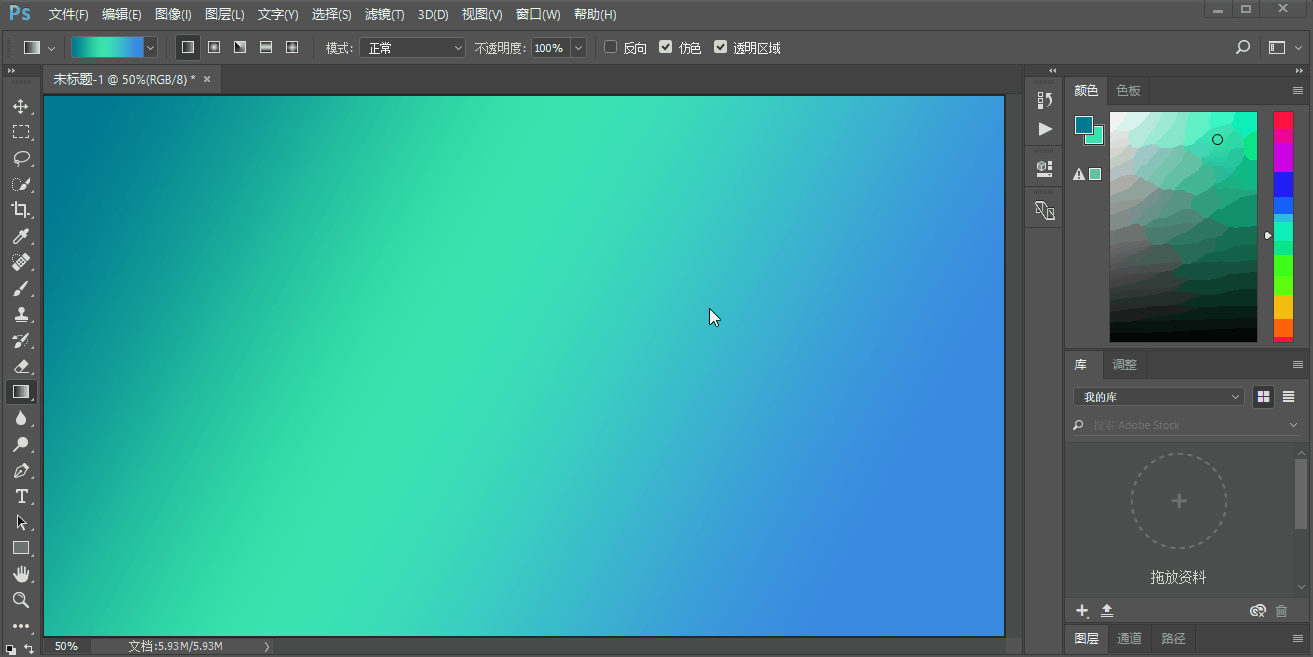Viewport: 1313px width, 657px height.
Task: Uncheck the 仿色 (Dither) checkbox
Action: pyautogui.click(x=666, y=47)
